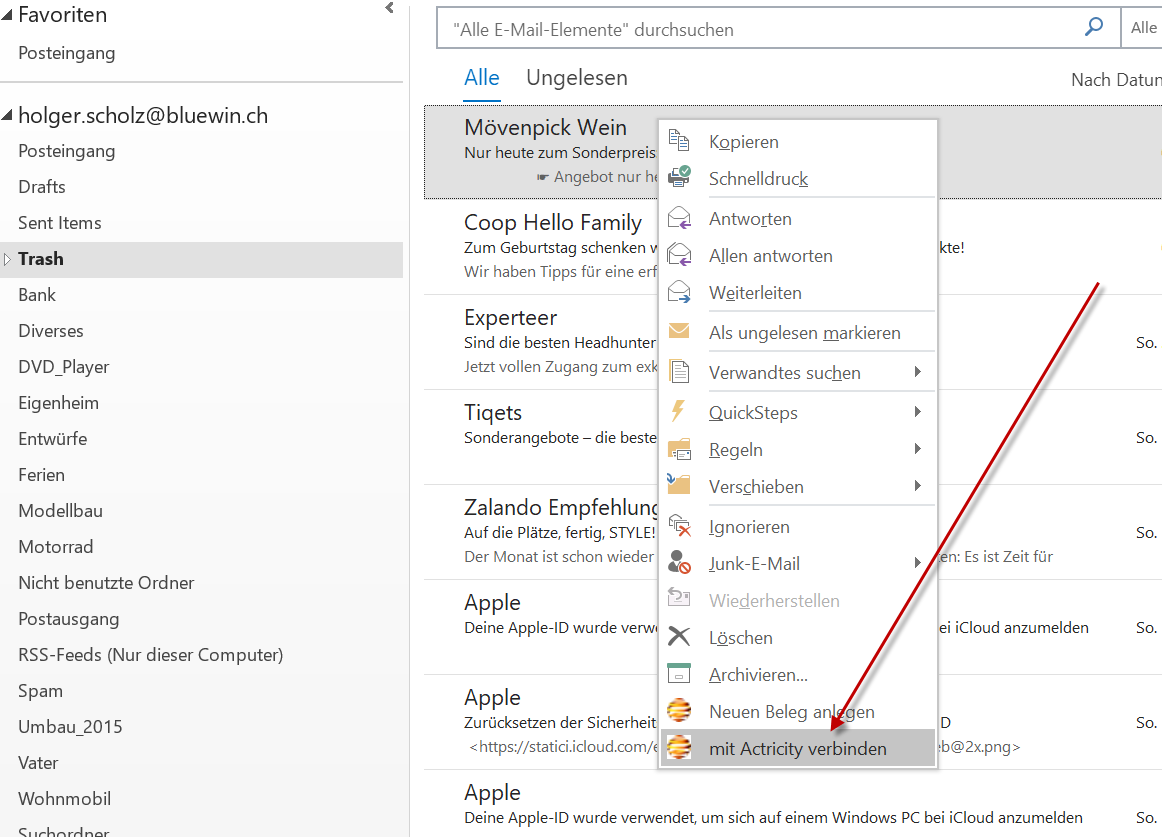Expand Junk-E-Mail submenu arrow
Viewport: 1162px width, 837px height.
tap(917, 563)
